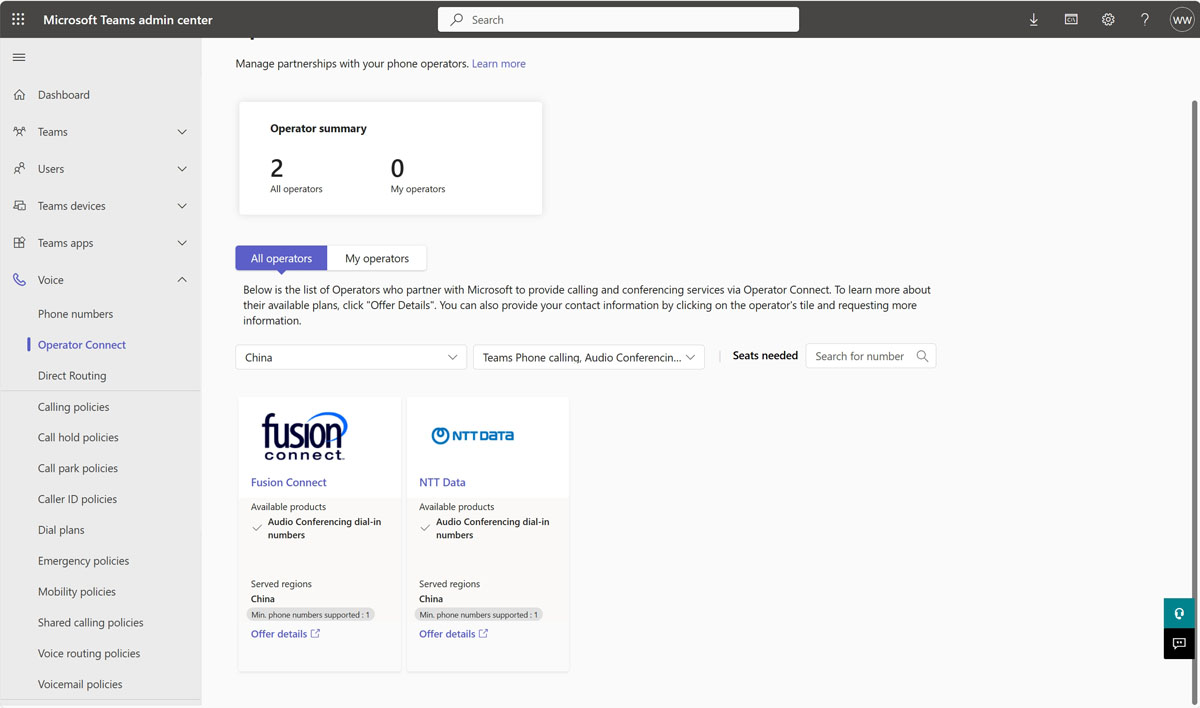The height and width of the screenshot is (708, 1200).
Task: Expand the Users section chevron
Action: pyautogui.click(x=182, y=169)
